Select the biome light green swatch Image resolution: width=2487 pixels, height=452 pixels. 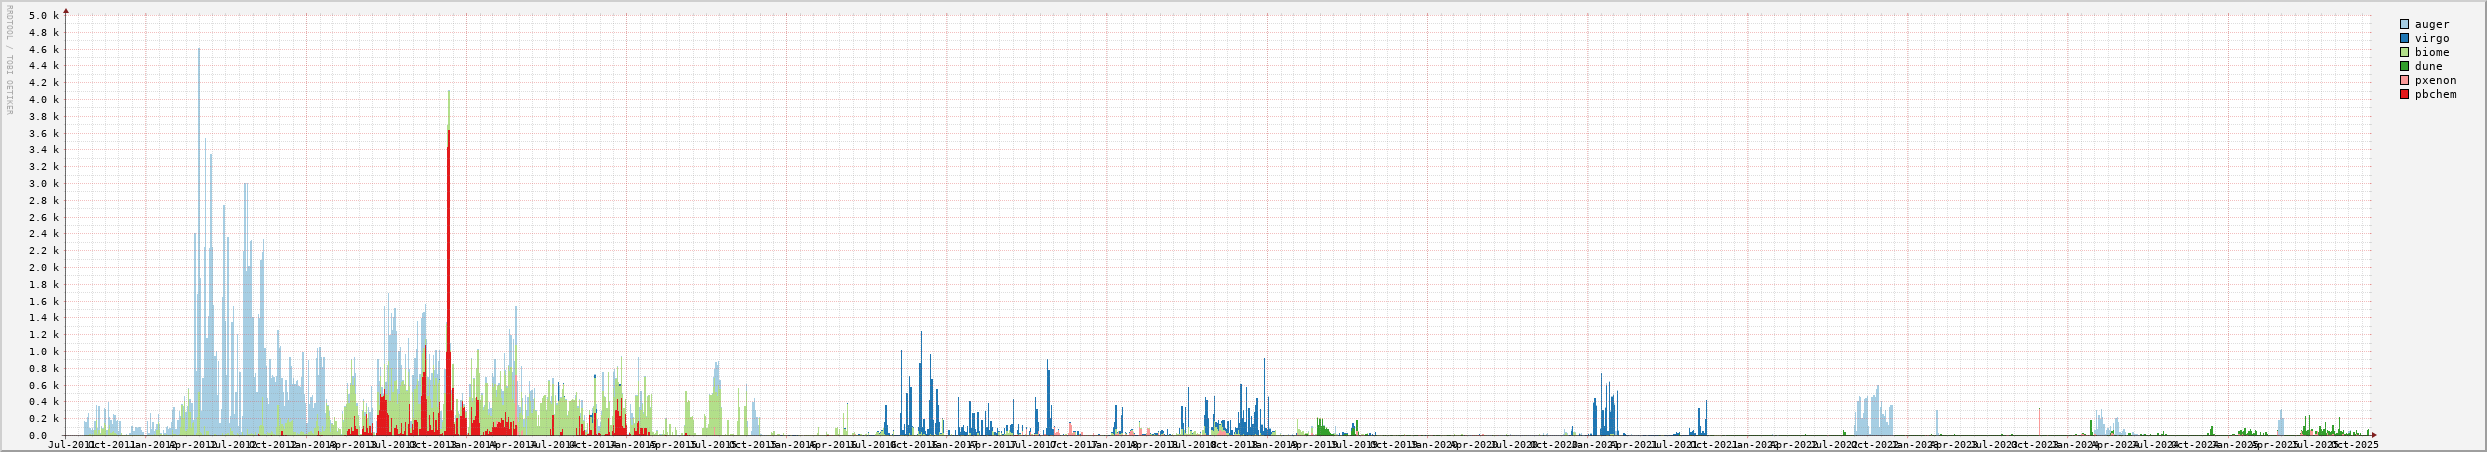tap(2404, 52)
